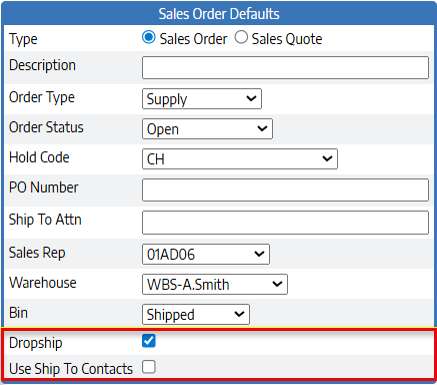Expand the Hold Code dropdown showing CH
The height and width of the screenshot is (385, 437).
240,159
